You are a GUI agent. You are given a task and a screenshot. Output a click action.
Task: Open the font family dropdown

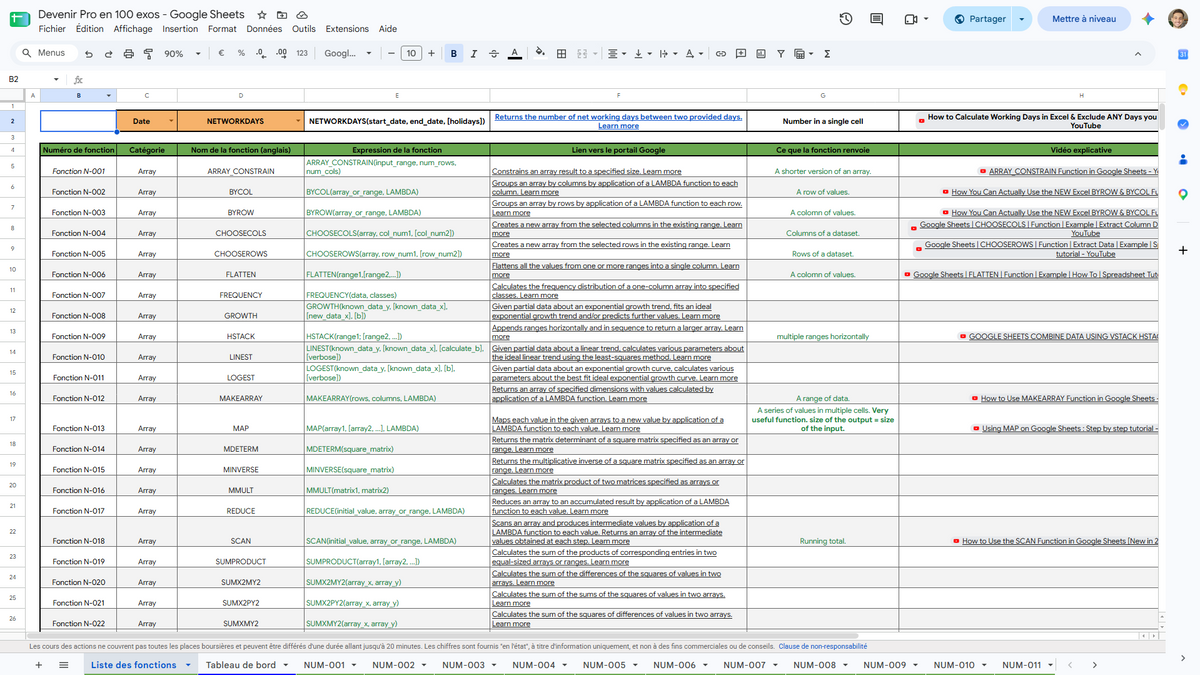(348, 54)
